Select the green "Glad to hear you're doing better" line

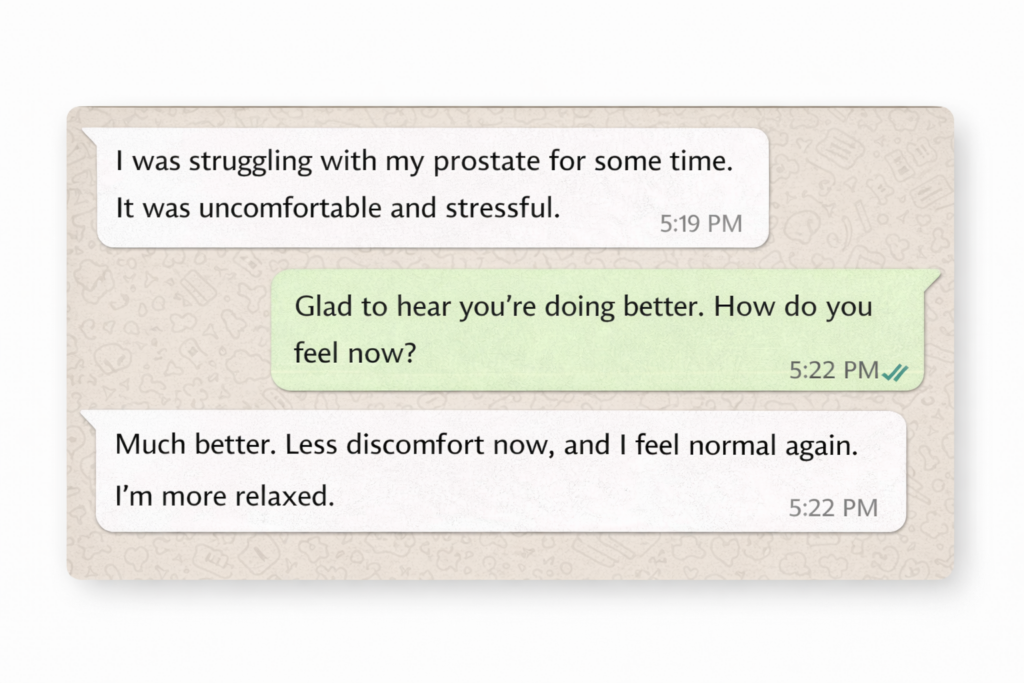click(x=583, y=307)
